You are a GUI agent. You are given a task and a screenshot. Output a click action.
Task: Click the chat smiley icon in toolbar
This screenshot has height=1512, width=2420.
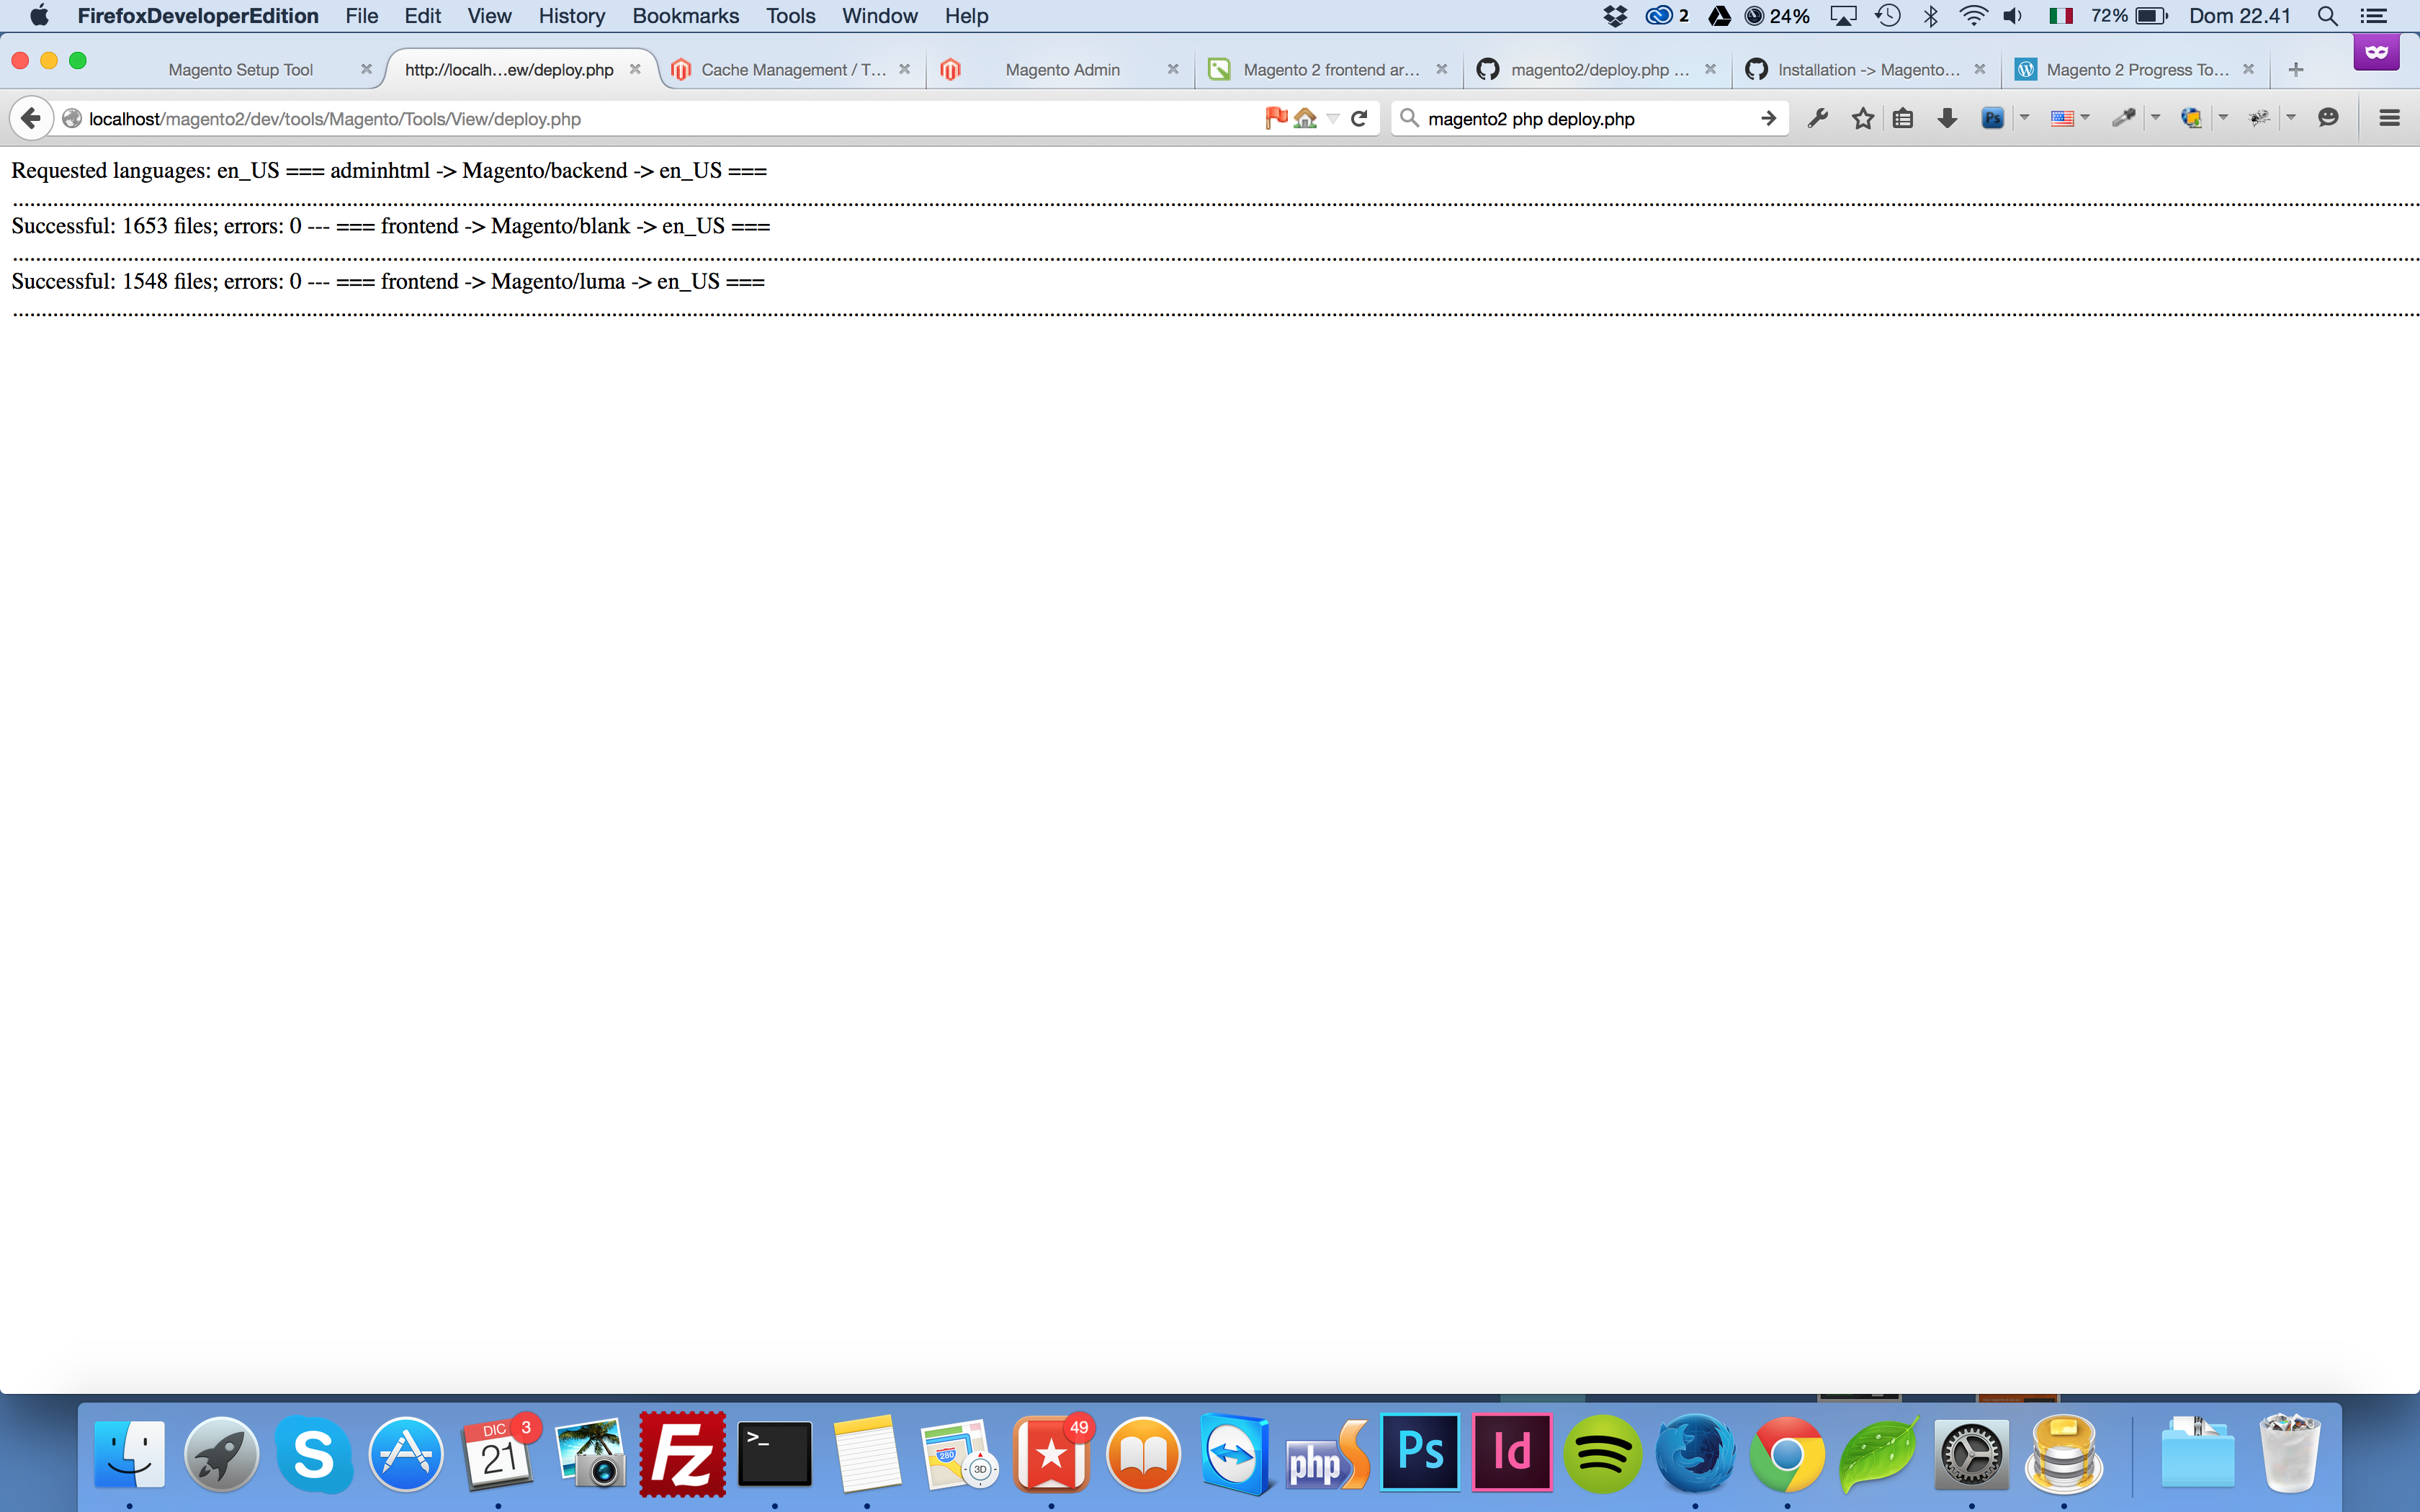click(2328, 118)
